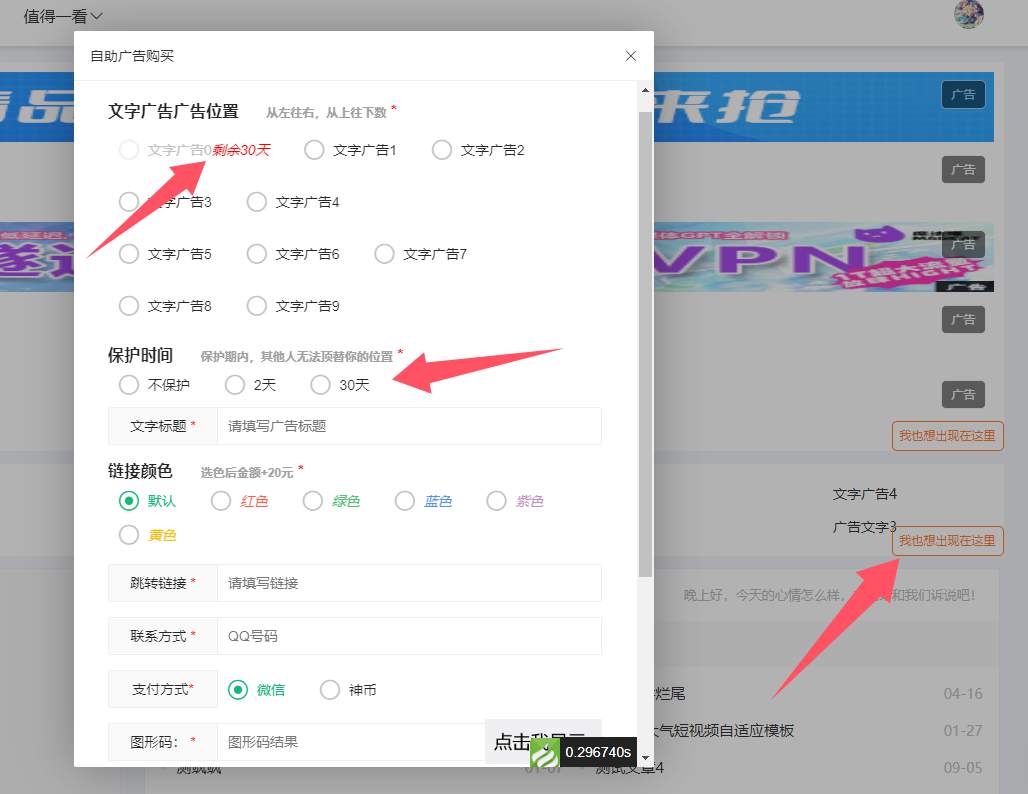Select 文字广告2 position radio
1028x794 pixels.
(442, 150)
